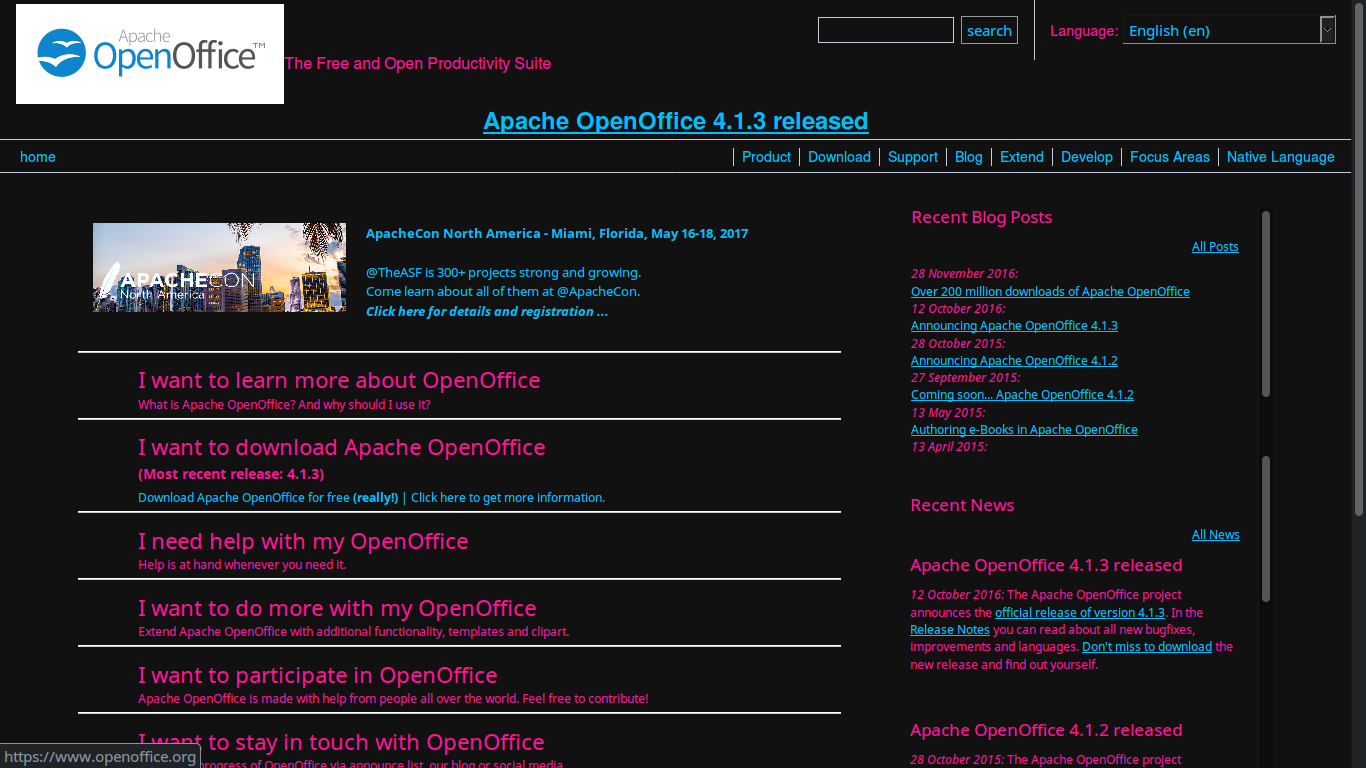Open the Product menu item
1366x768 pixels.
coord(766,157)
